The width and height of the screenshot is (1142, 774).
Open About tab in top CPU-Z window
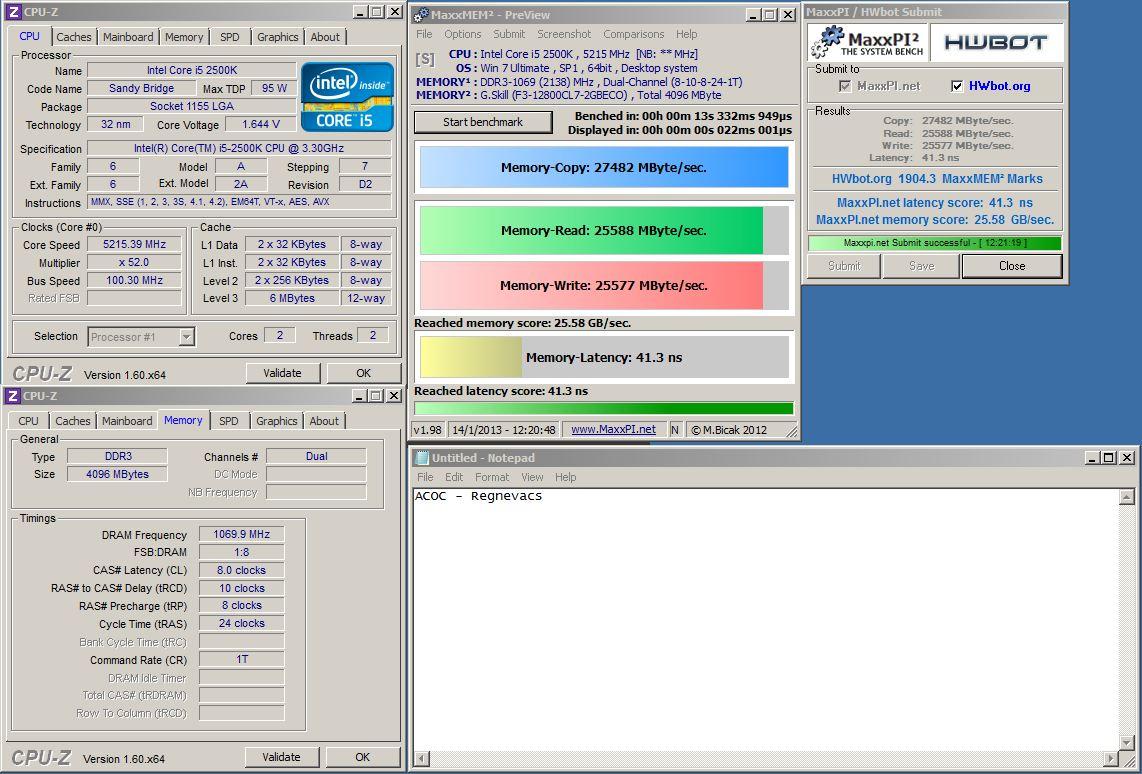(325, 37)
